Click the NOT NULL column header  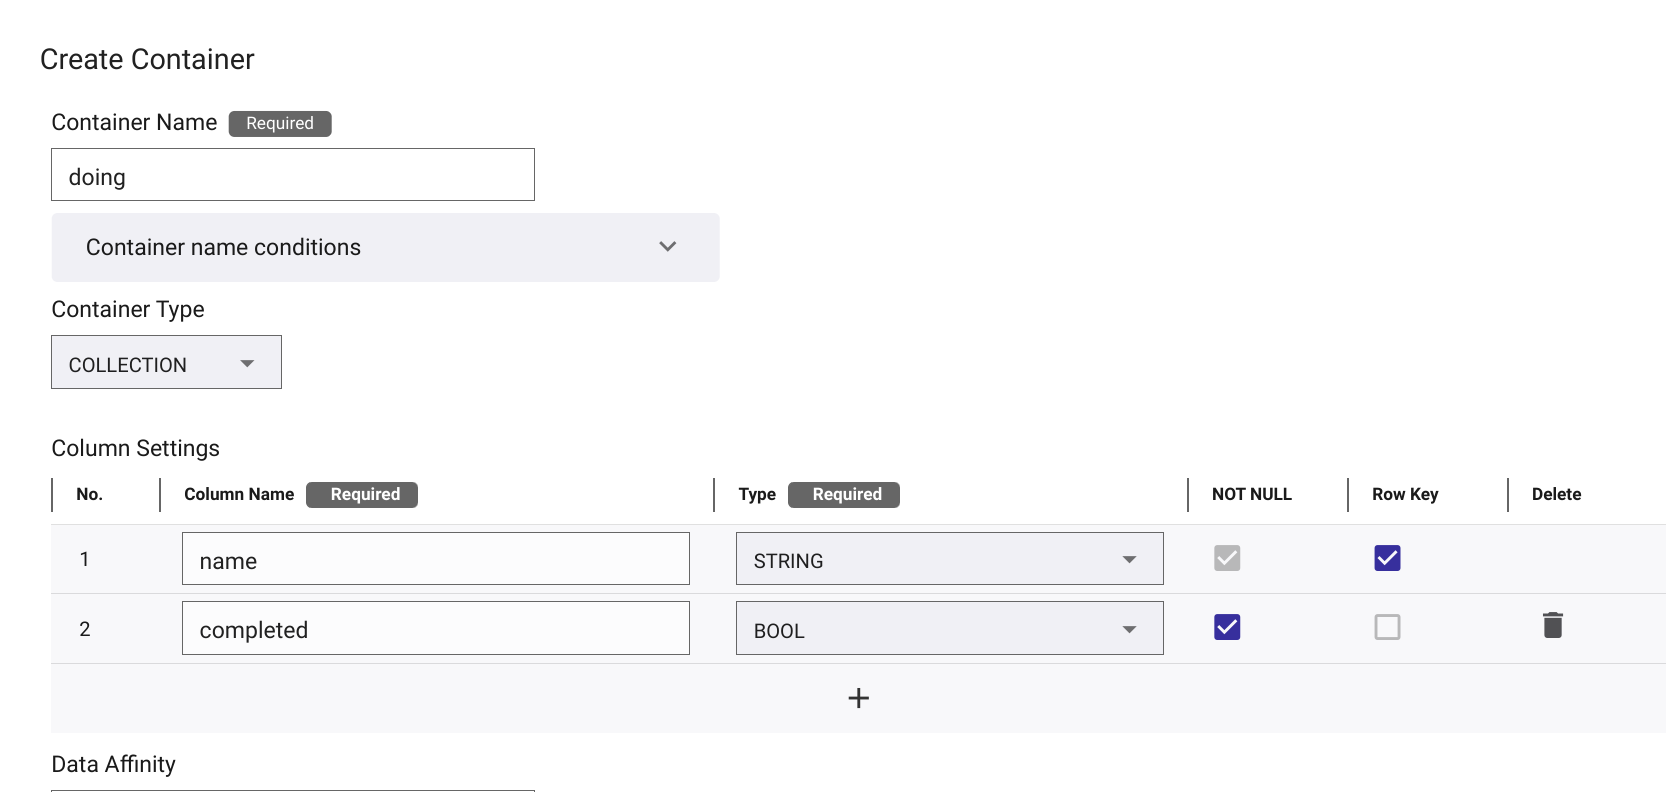[1251, 494]
